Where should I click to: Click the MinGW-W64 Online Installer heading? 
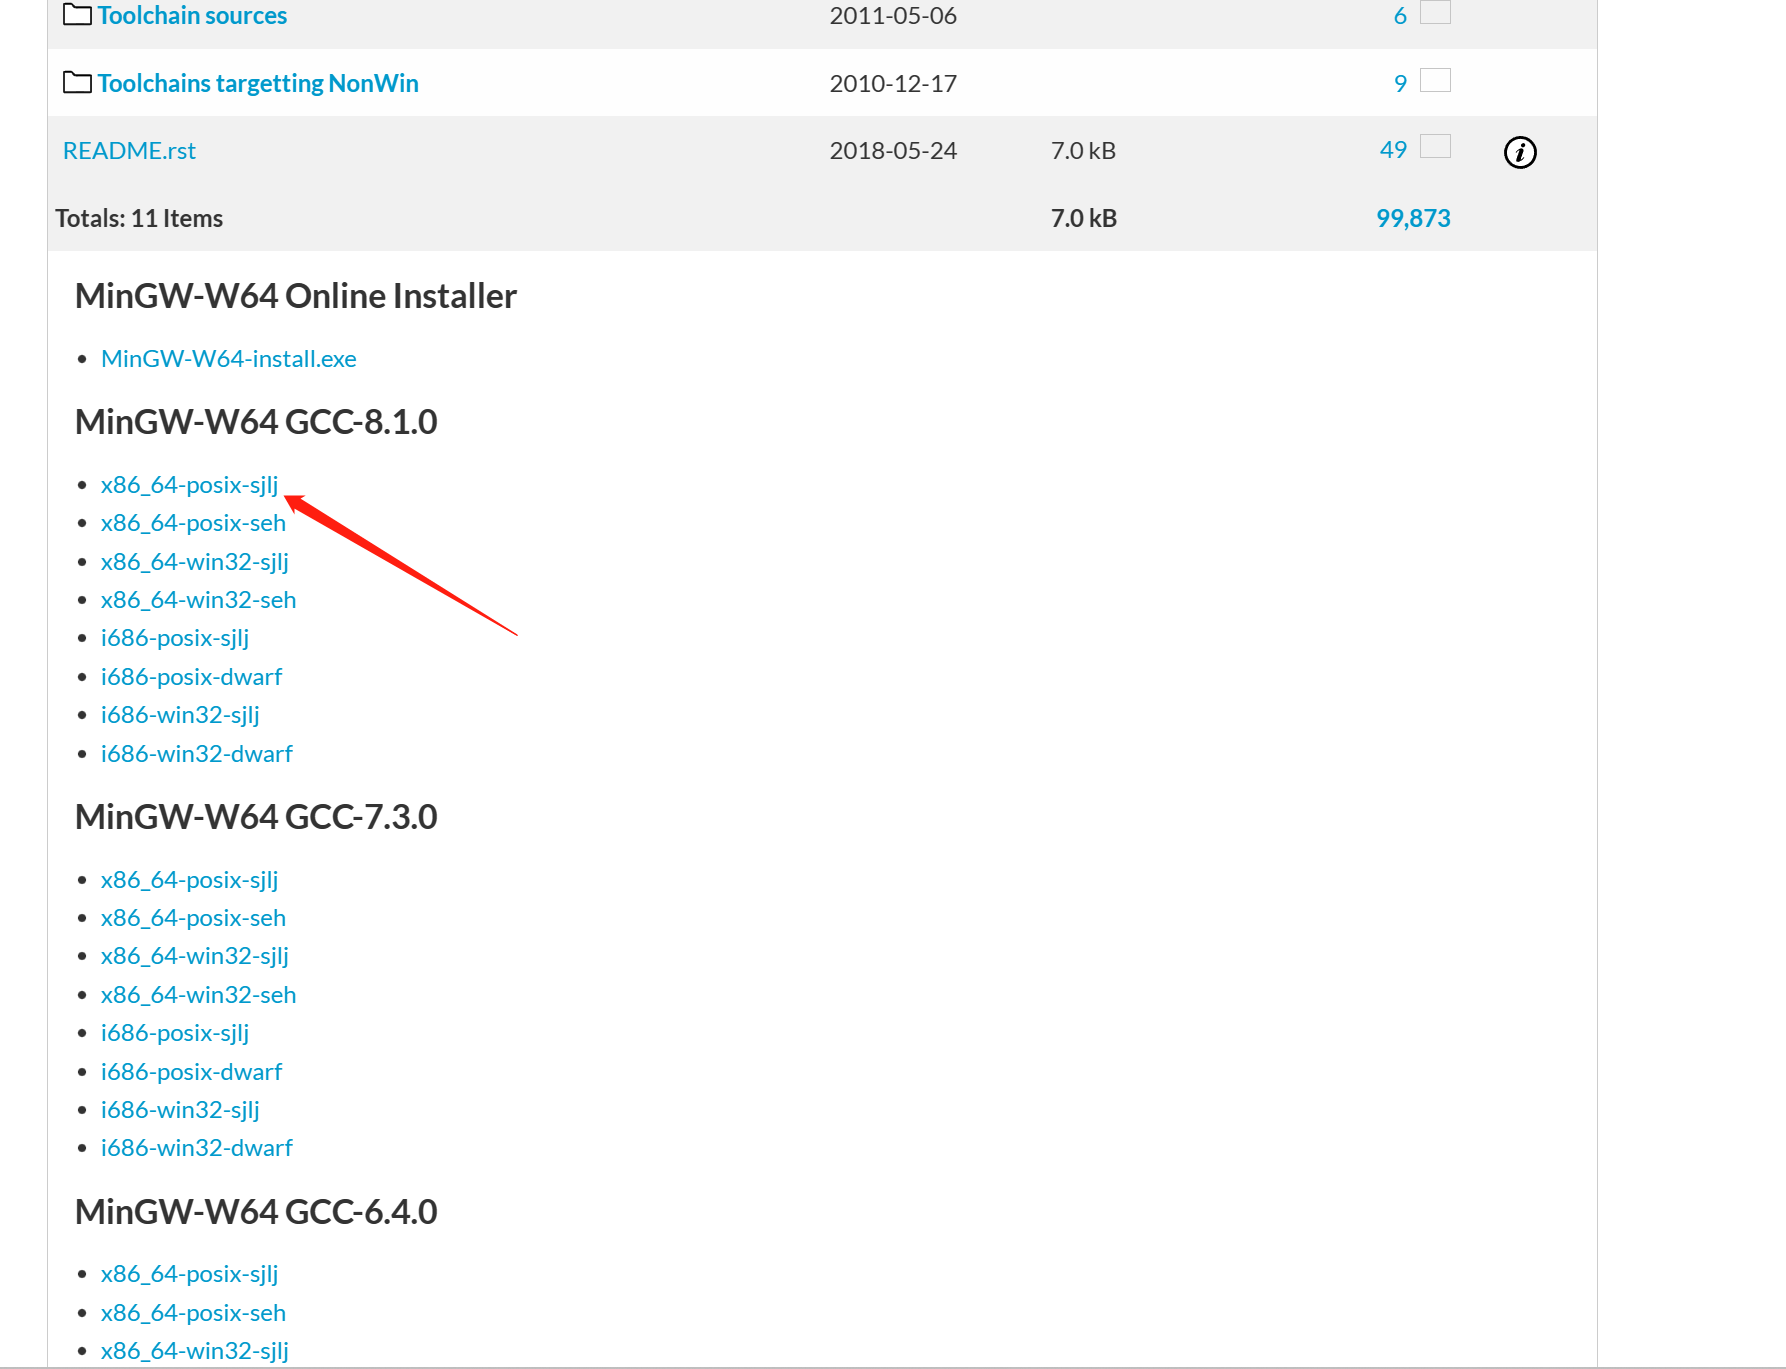296,296
